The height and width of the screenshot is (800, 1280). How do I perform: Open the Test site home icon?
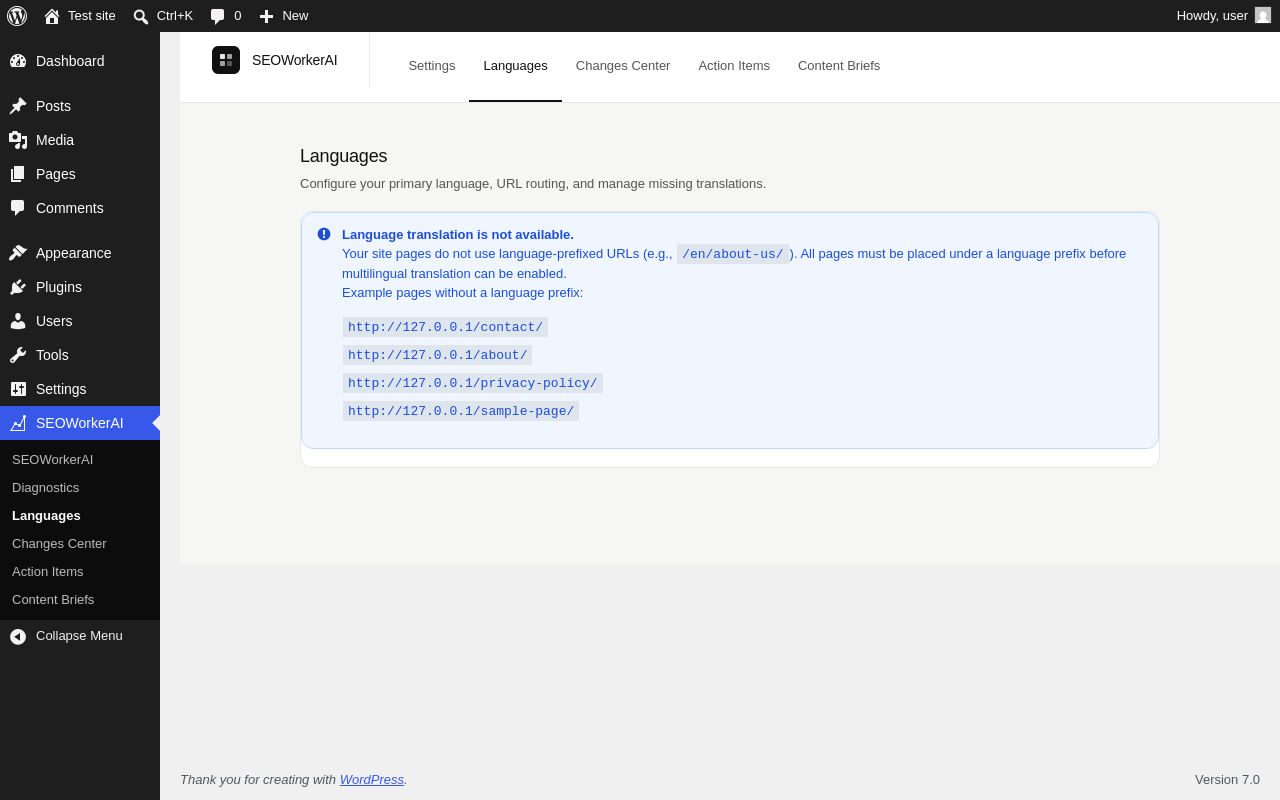[x=52, y=16]
